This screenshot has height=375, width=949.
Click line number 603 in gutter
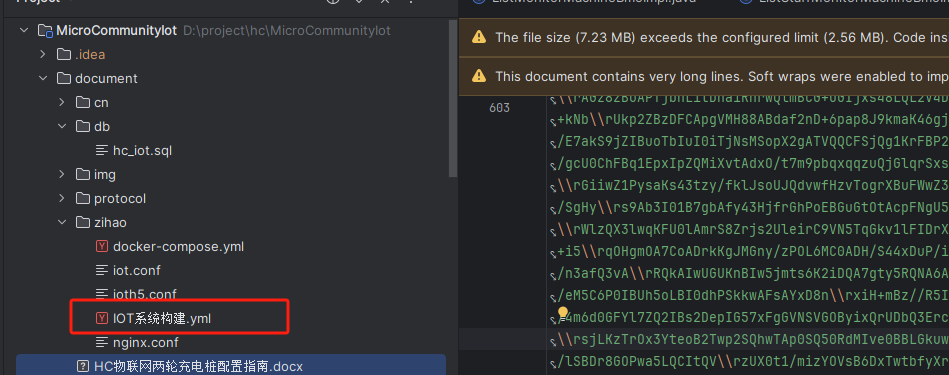point(499,108)
